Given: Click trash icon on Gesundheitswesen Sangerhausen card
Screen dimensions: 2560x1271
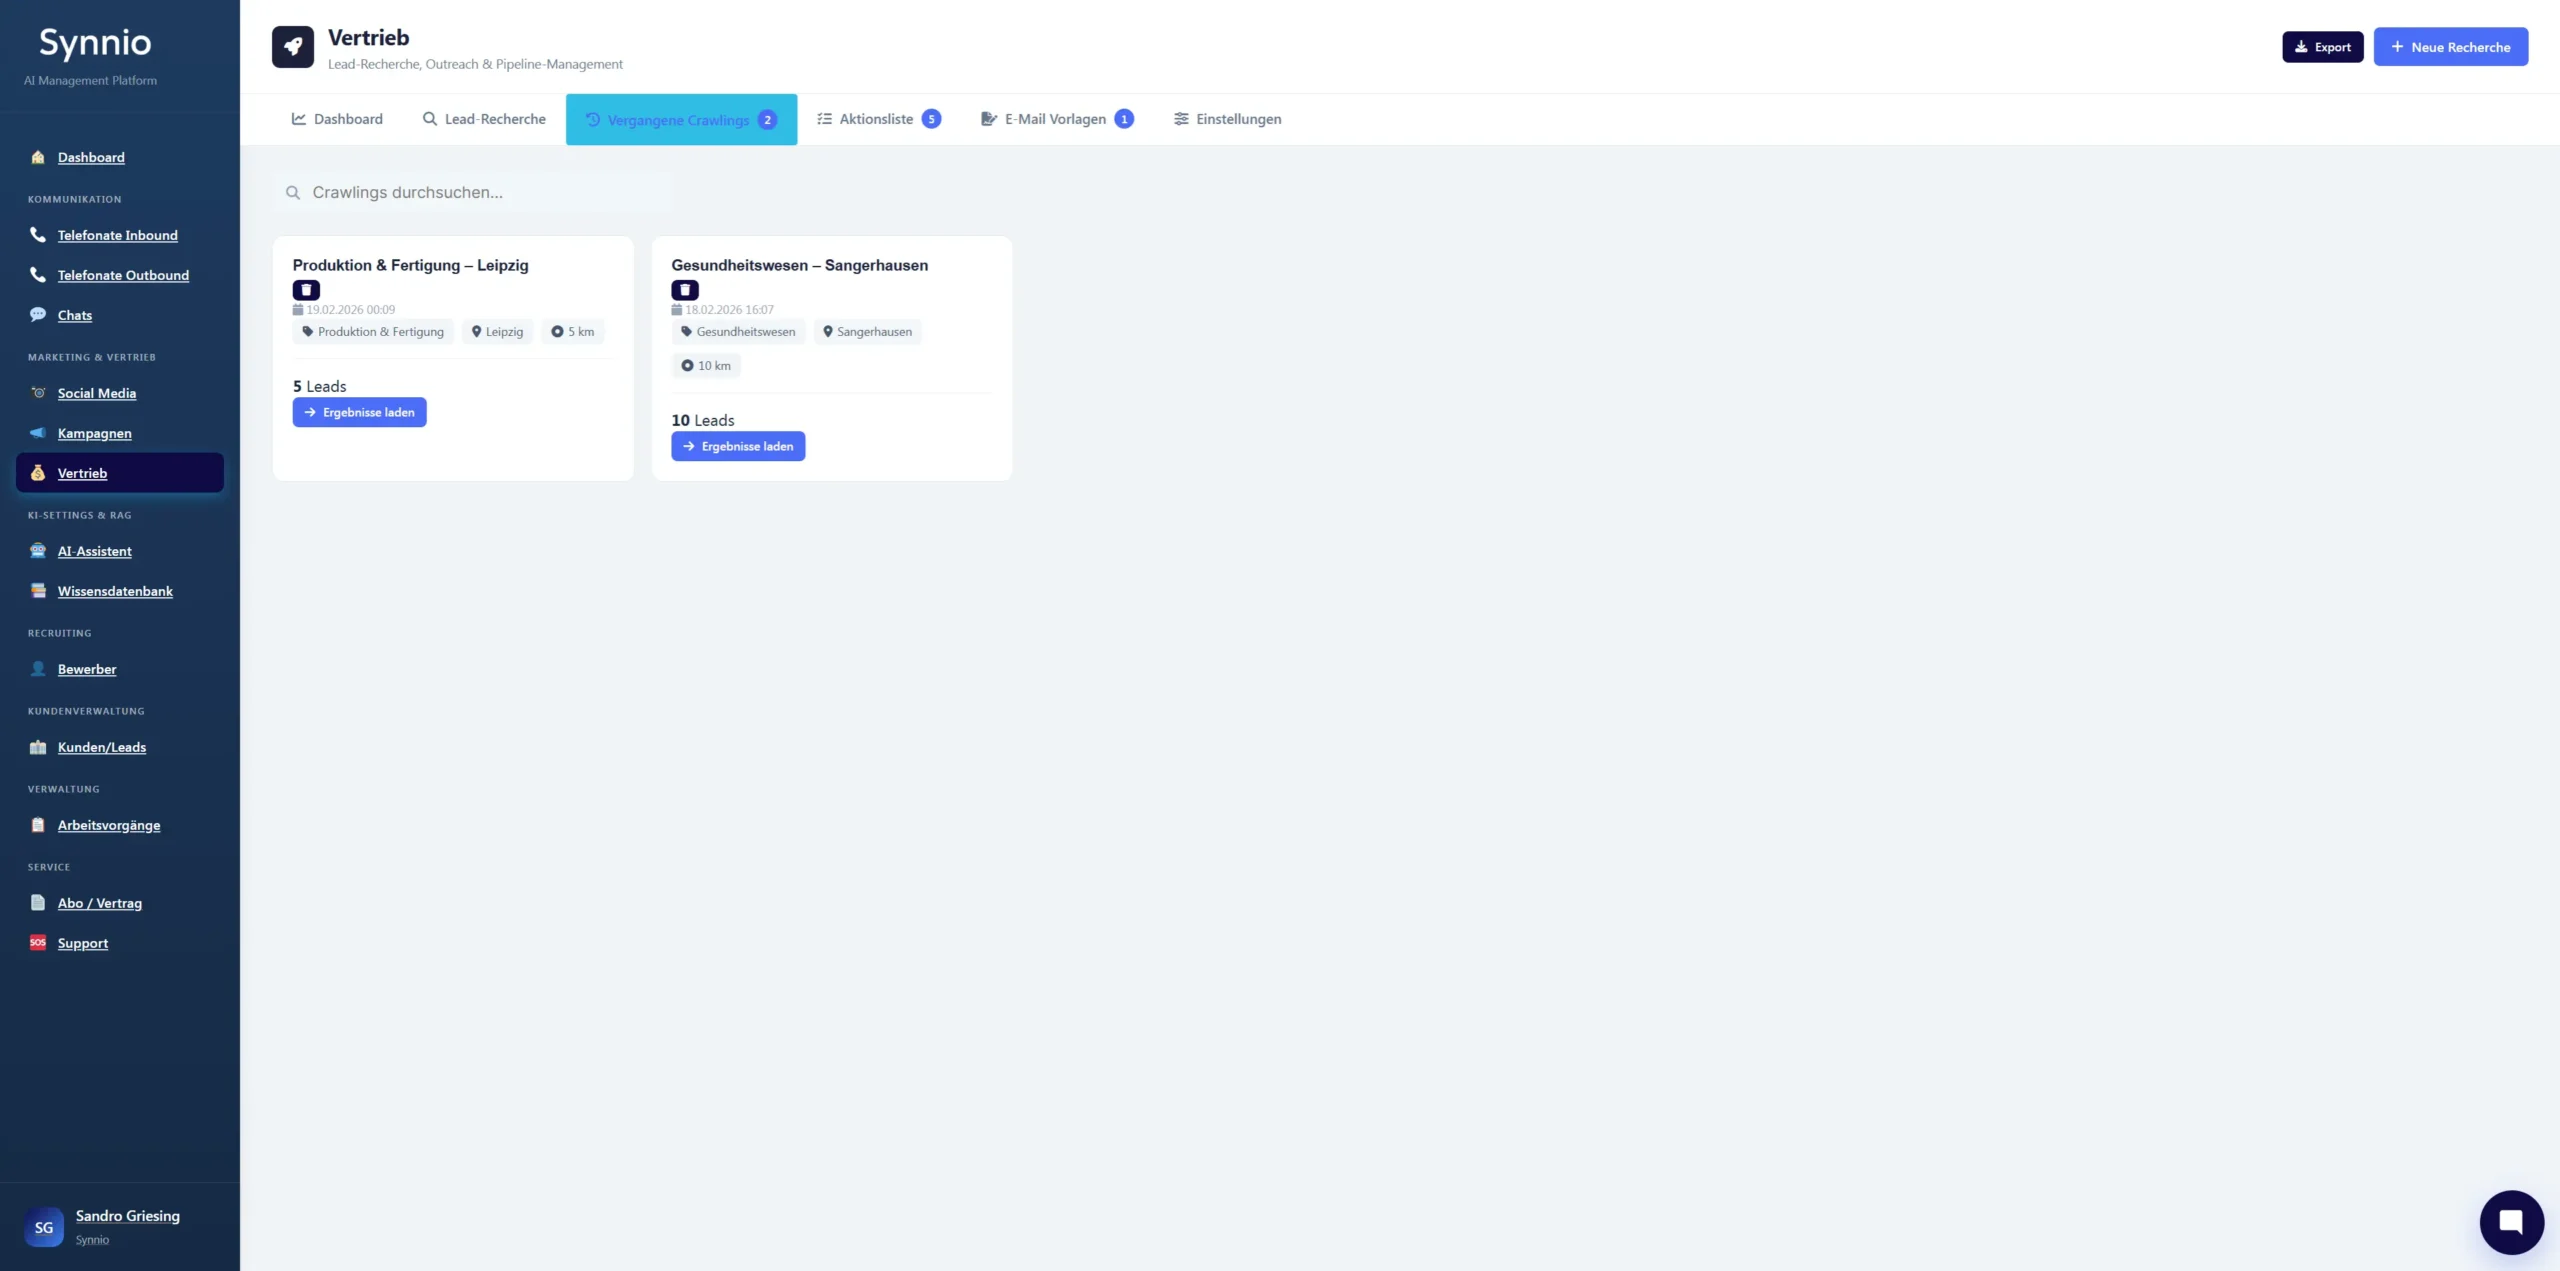Looking at the screenshot, I should [684, 290].
